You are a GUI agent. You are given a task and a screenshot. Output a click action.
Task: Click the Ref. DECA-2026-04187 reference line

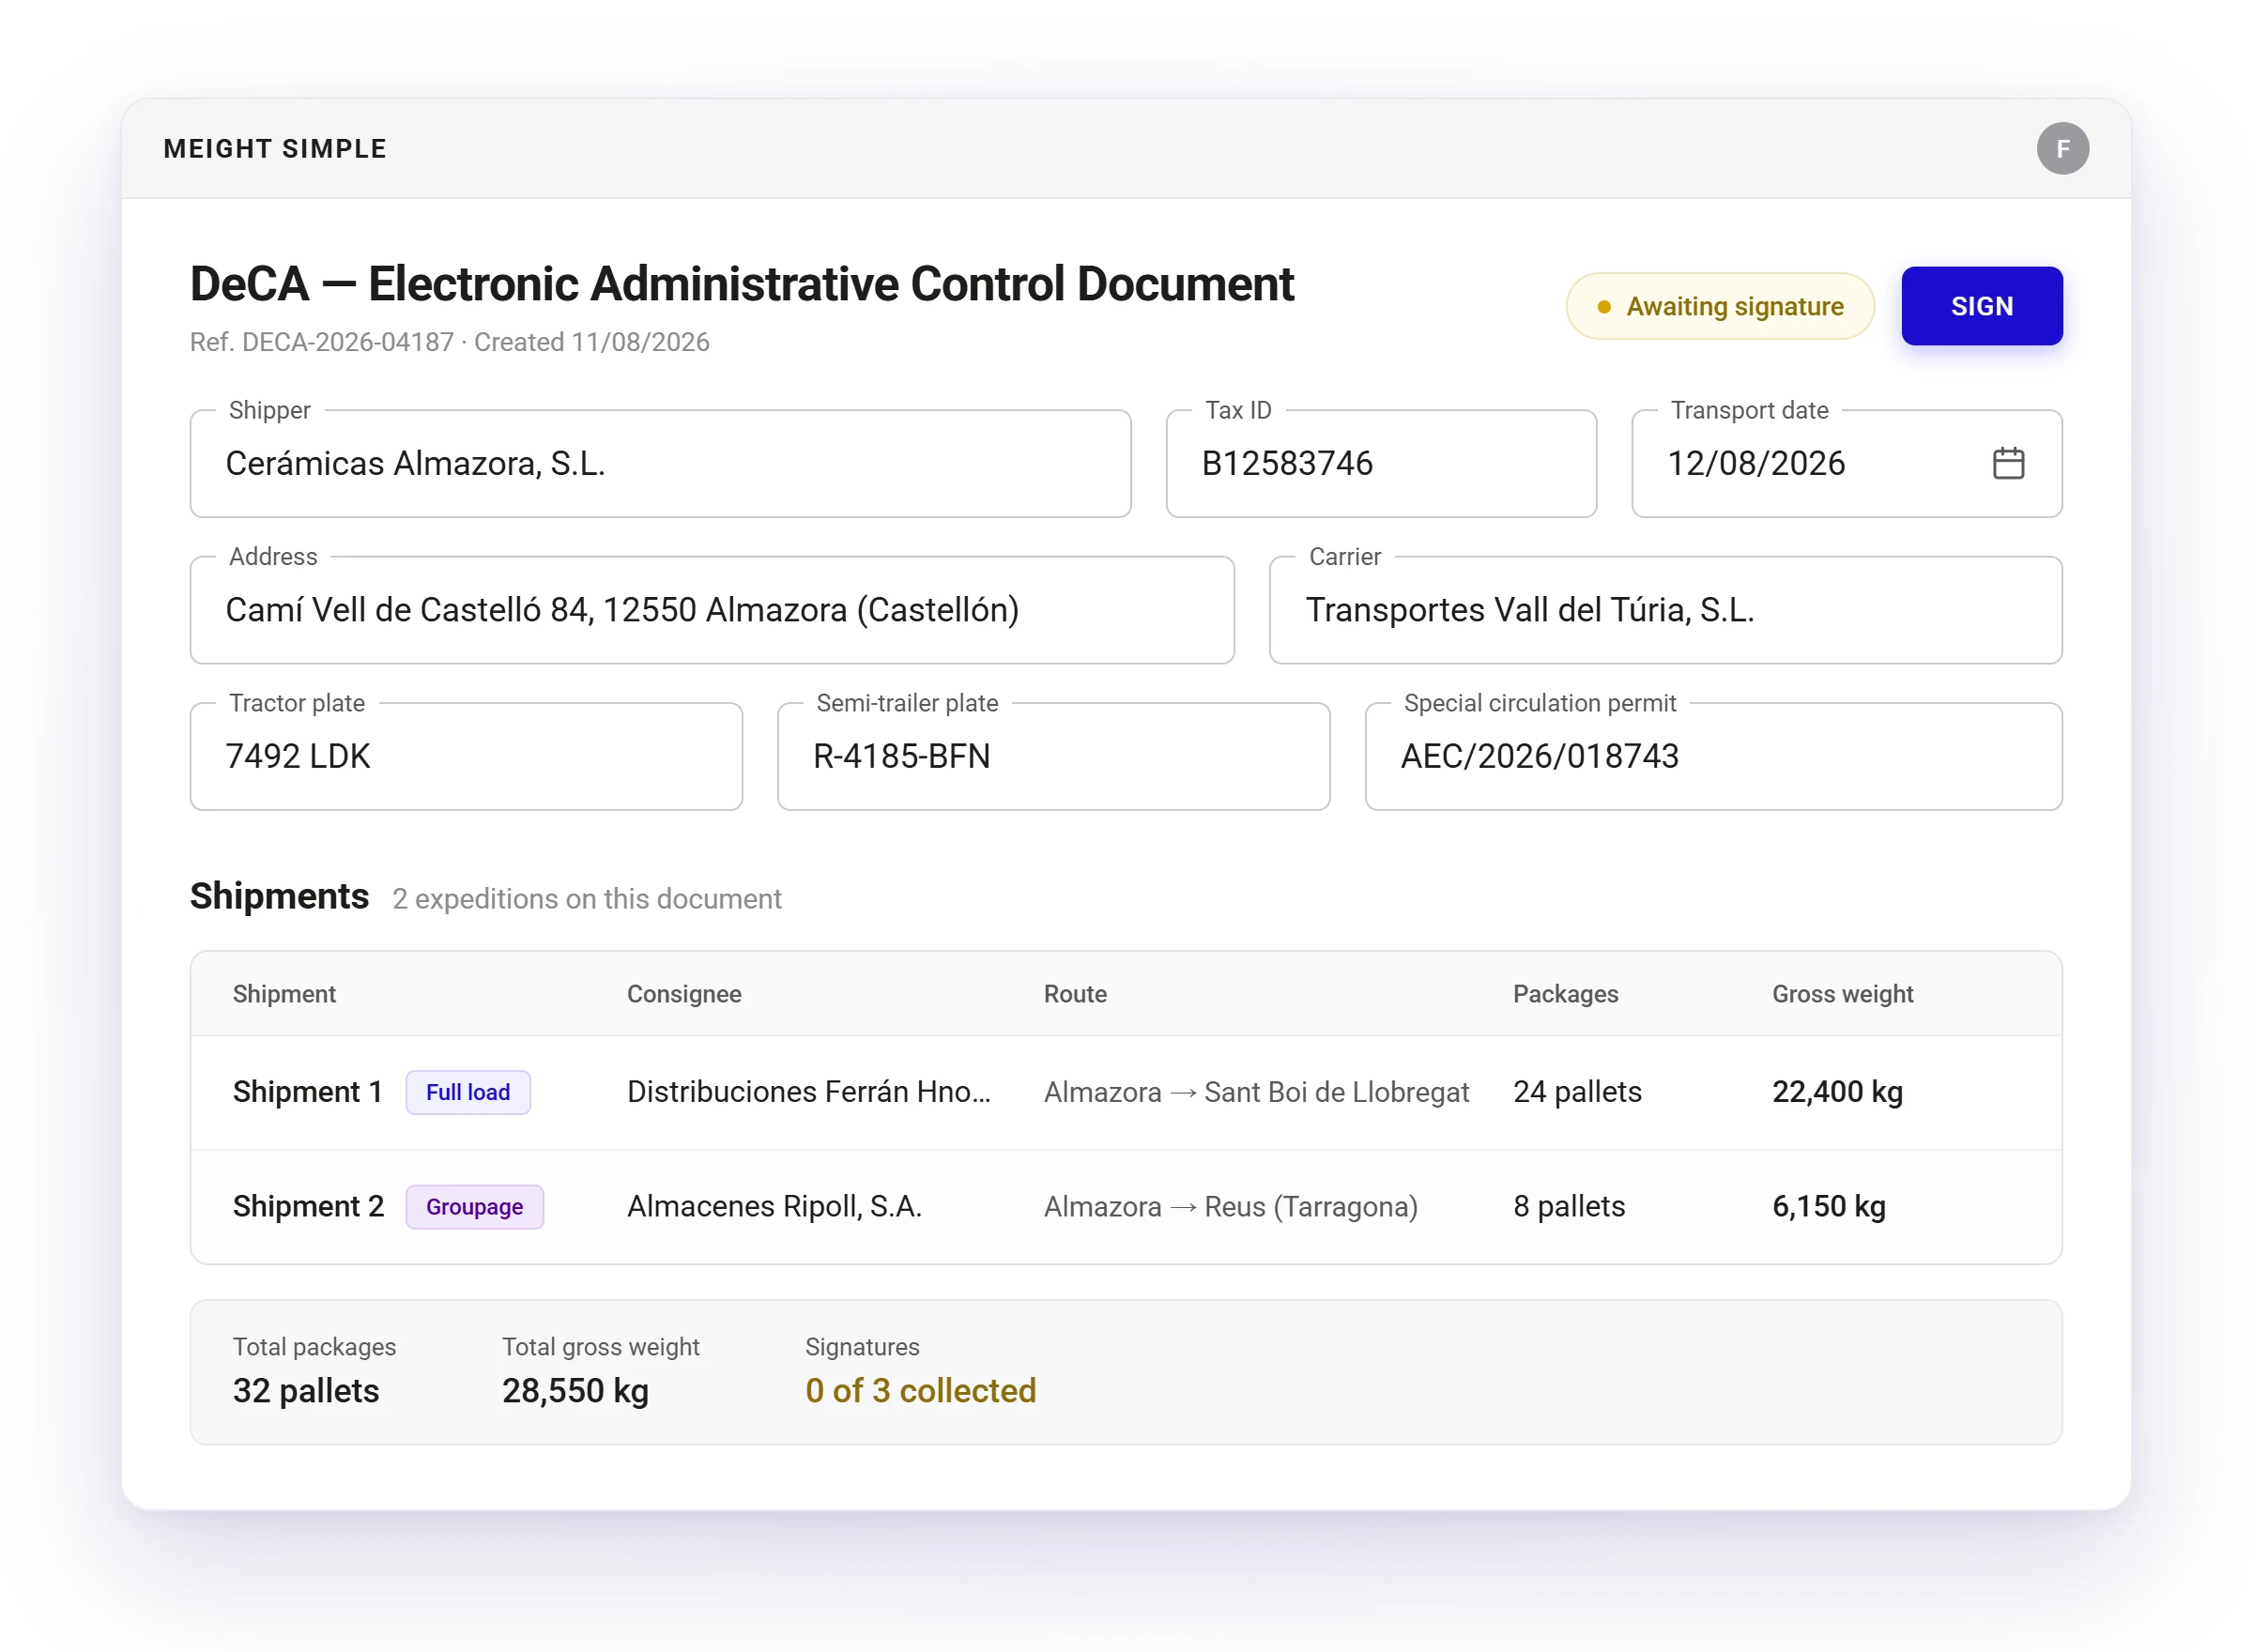(x=449, y=342)
